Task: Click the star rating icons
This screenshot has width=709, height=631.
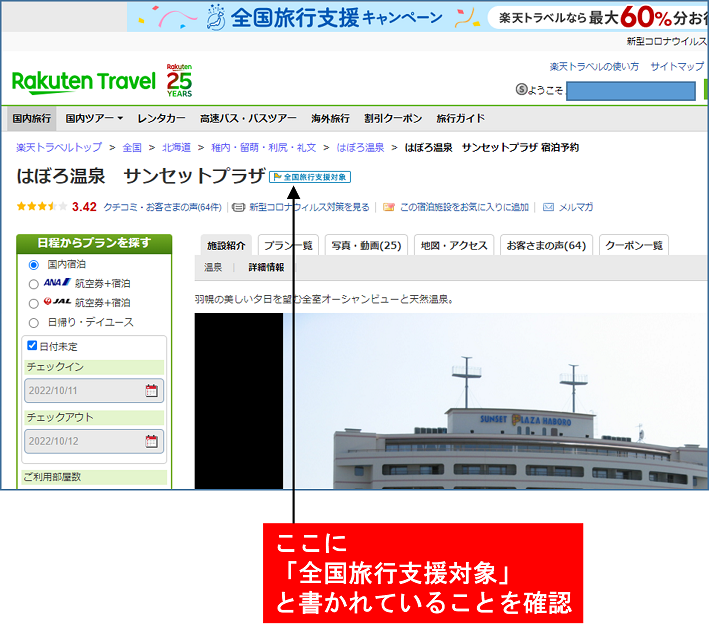Action: [42, 207]
